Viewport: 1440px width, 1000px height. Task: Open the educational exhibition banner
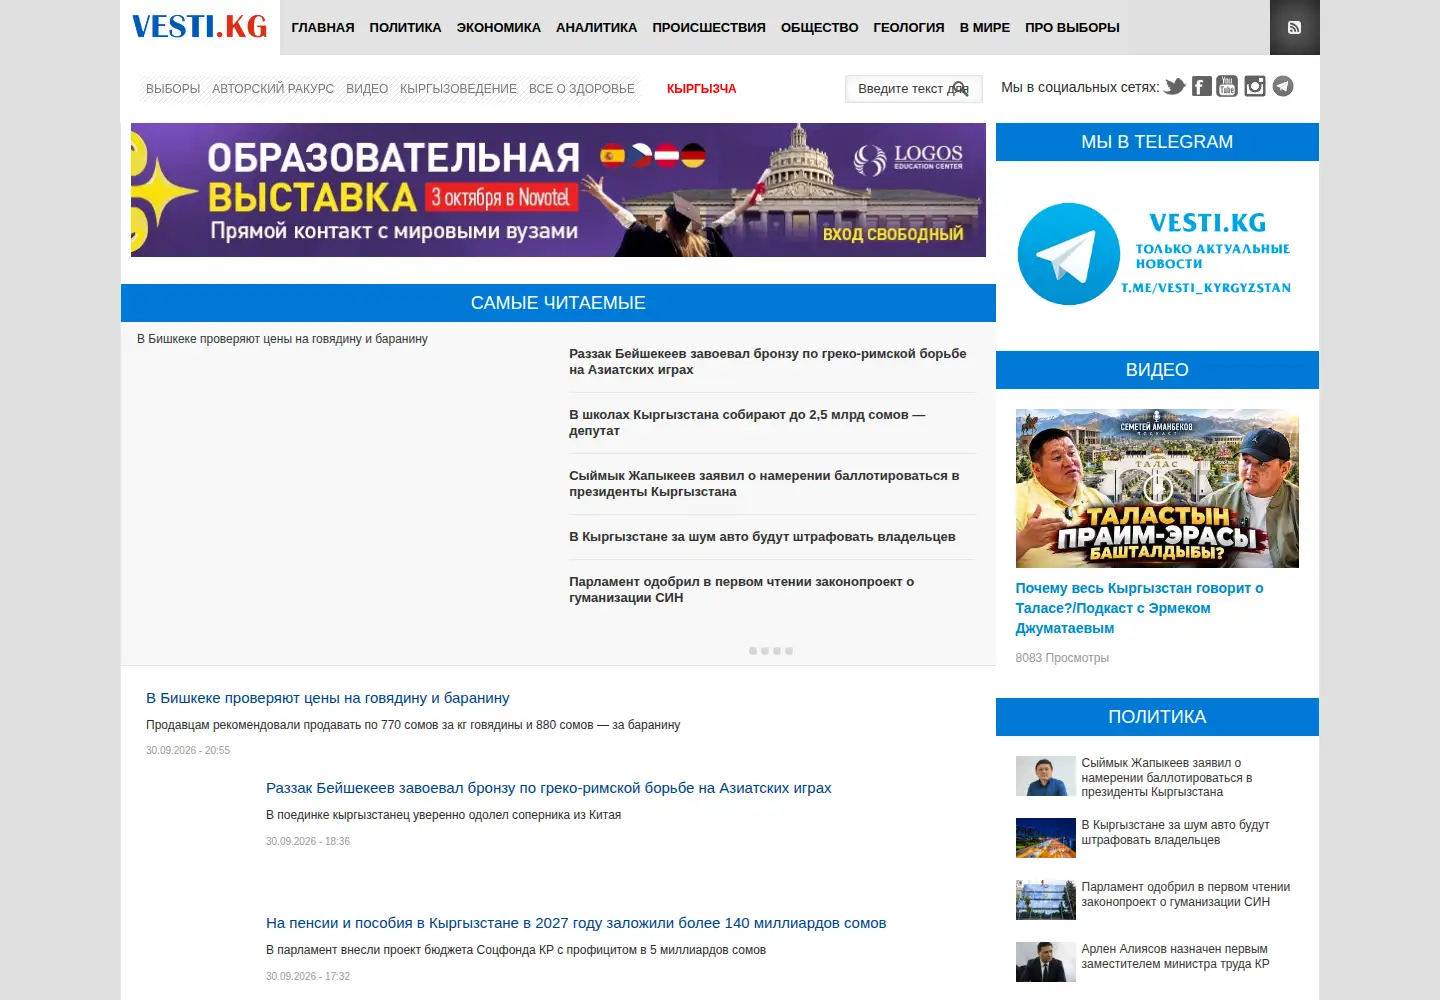click(558, 190)
